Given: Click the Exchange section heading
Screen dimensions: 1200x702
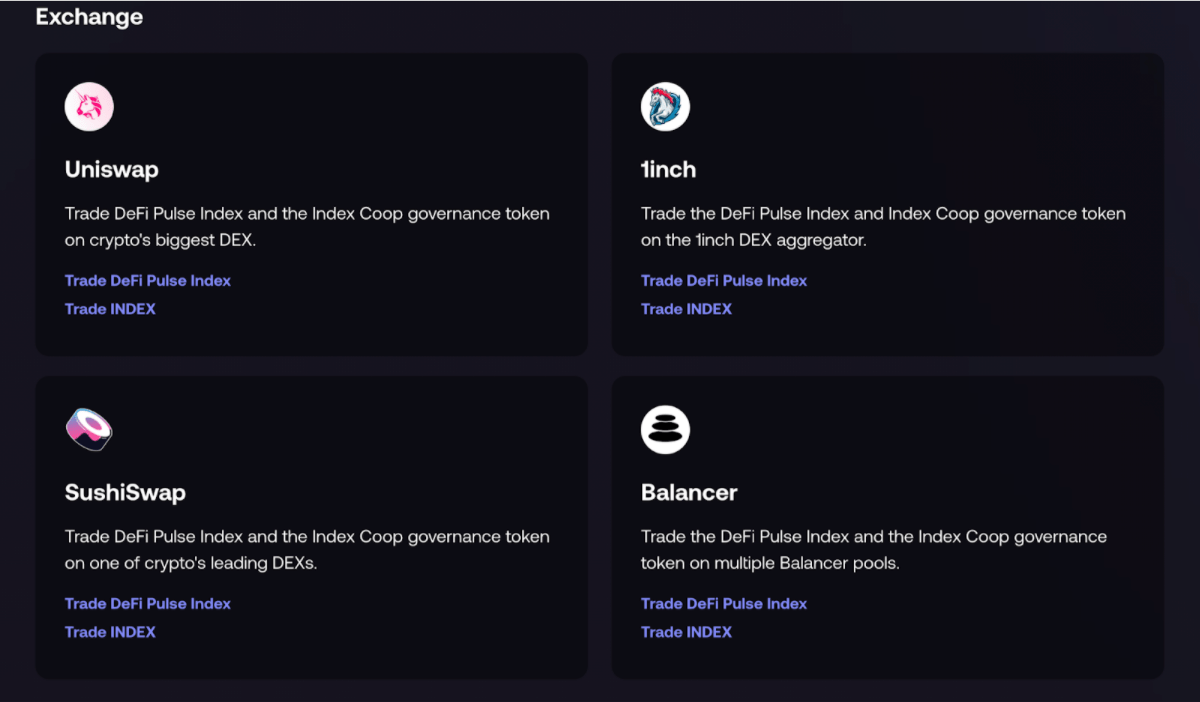Looking at the screenshot, I should click(89, 17).
